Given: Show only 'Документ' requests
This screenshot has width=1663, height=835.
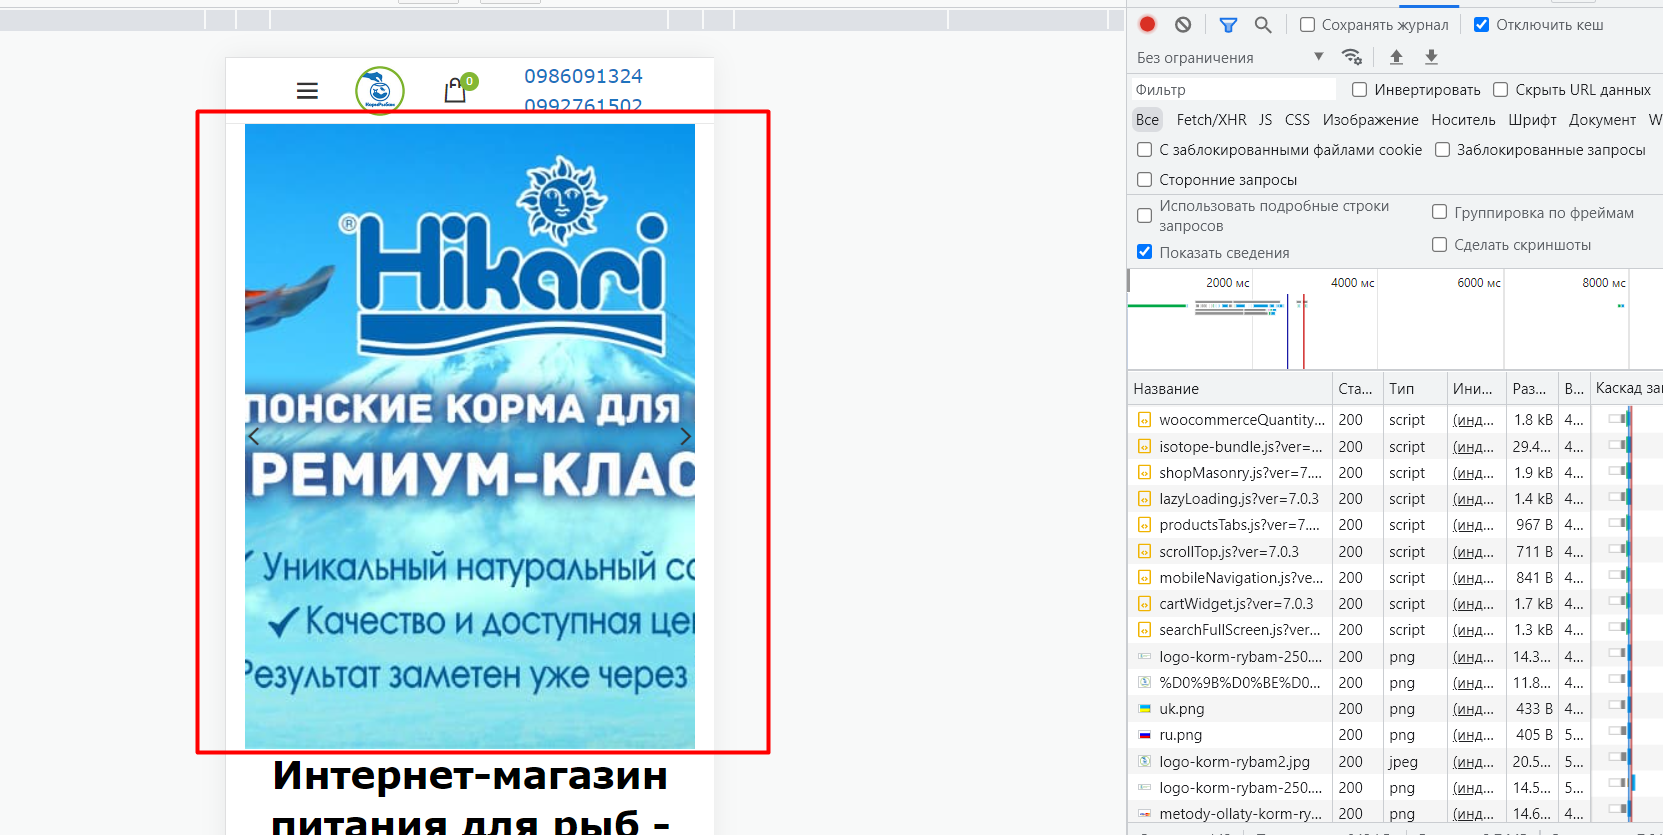Looking at the screenshot, I should click(1602, 120).
